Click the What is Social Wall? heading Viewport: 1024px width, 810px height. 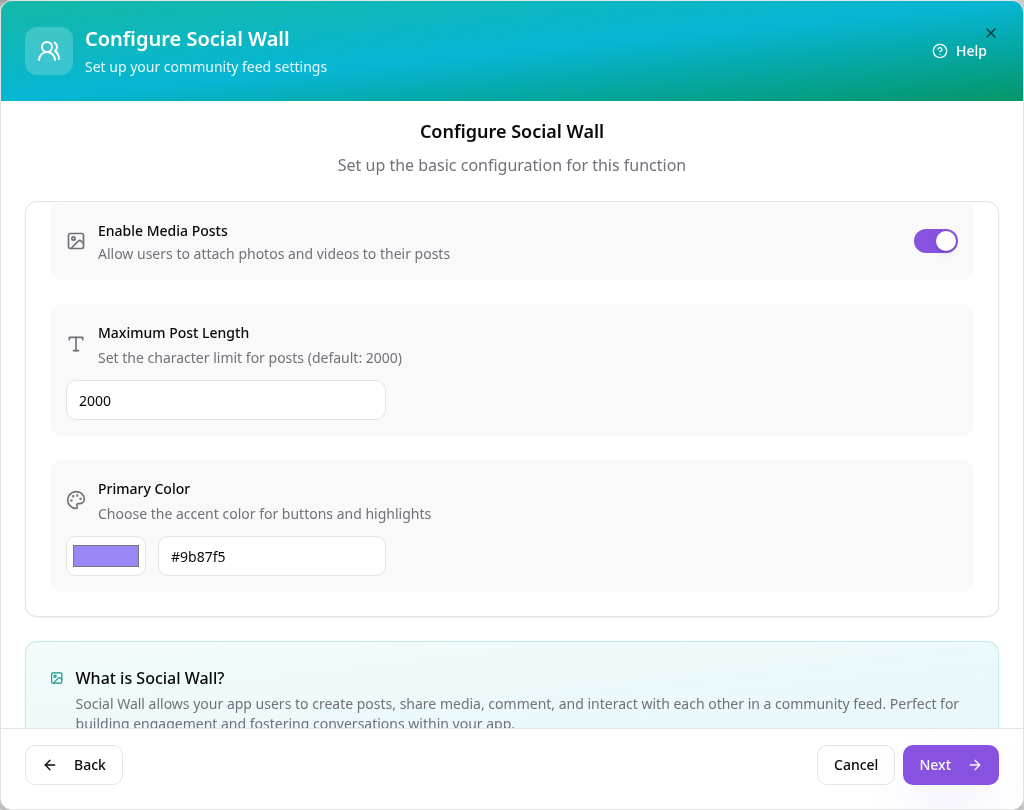point(150,678)
